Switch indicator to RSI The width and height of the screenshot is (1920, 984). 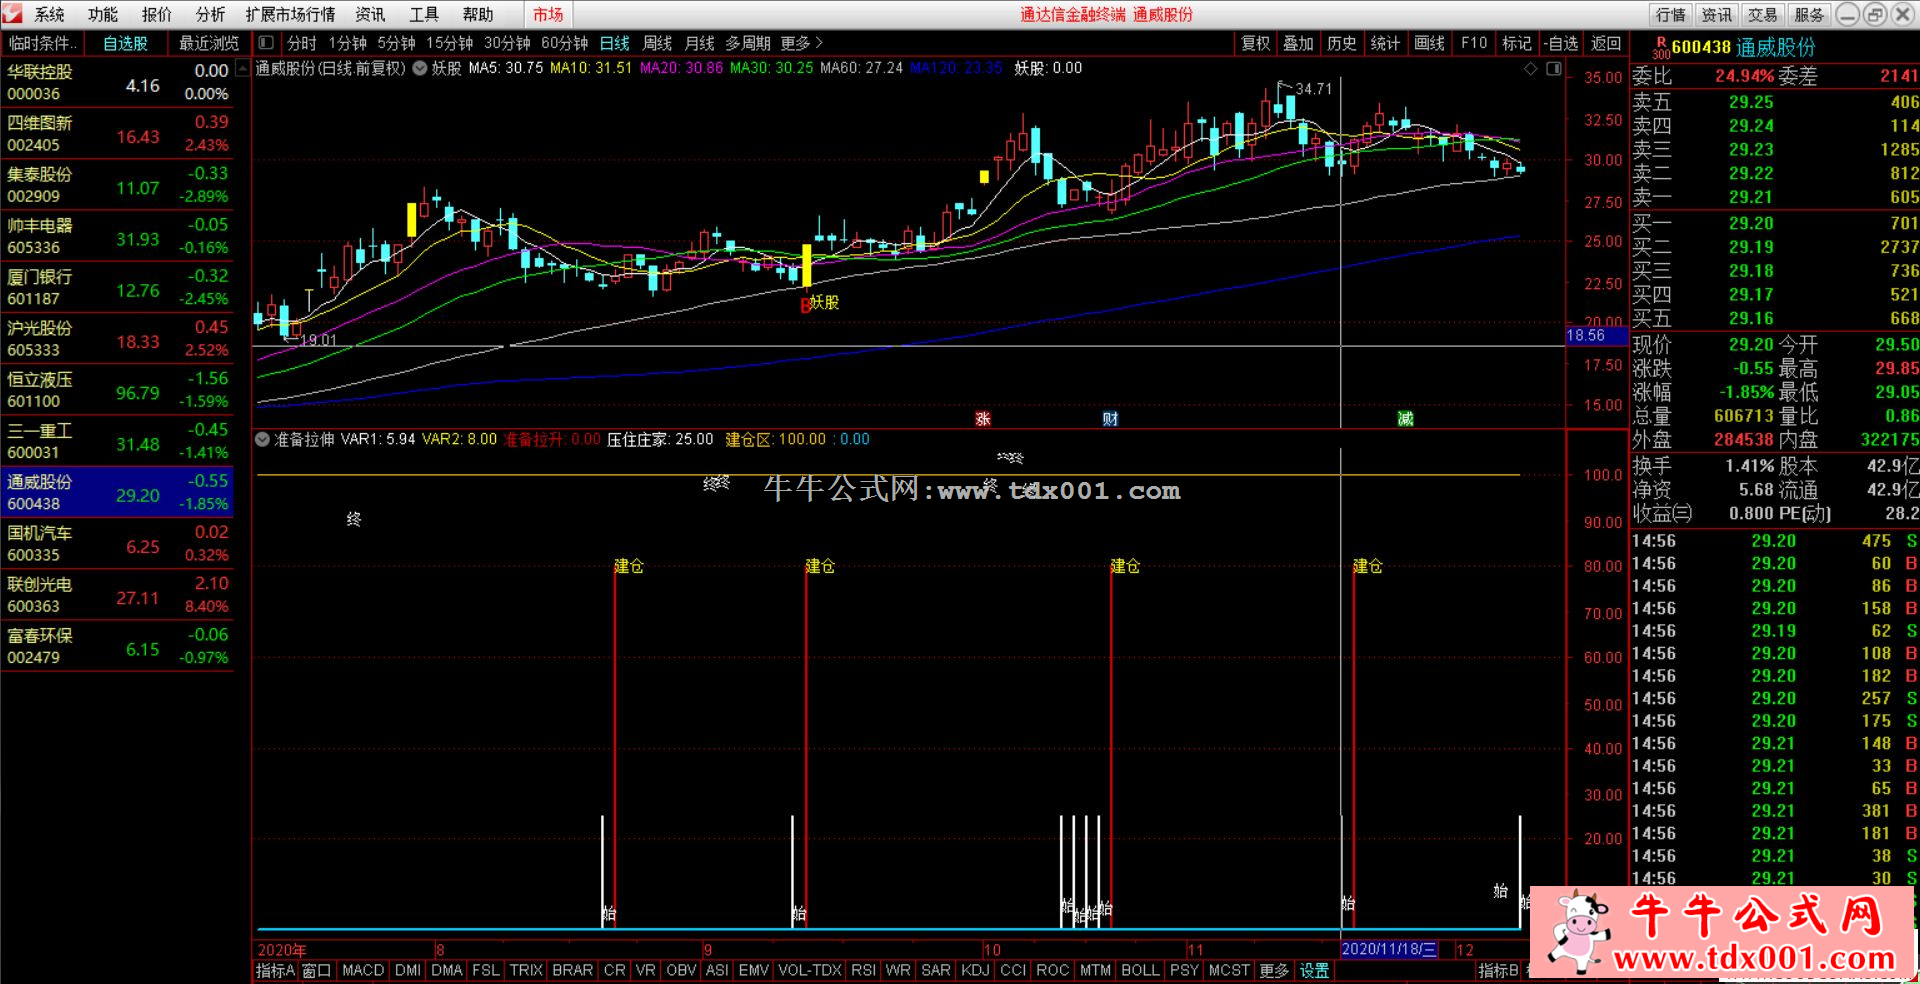point(863,970)
